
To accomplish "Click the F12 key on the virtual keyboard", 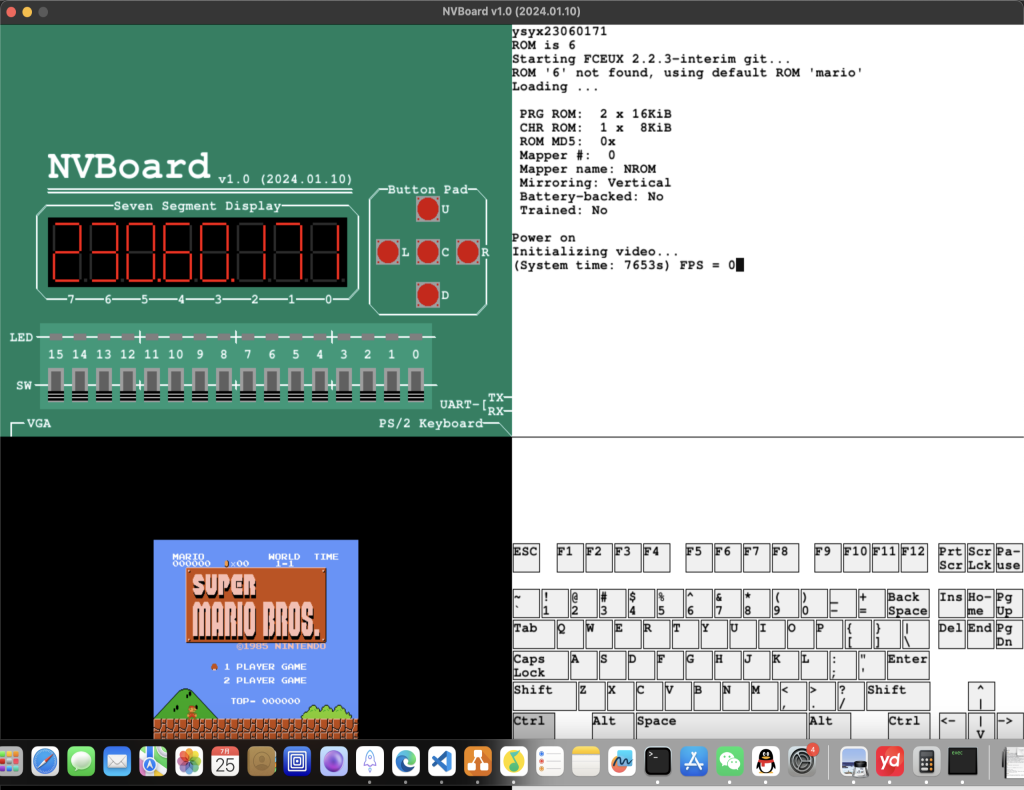I will (x=914, y=558).
